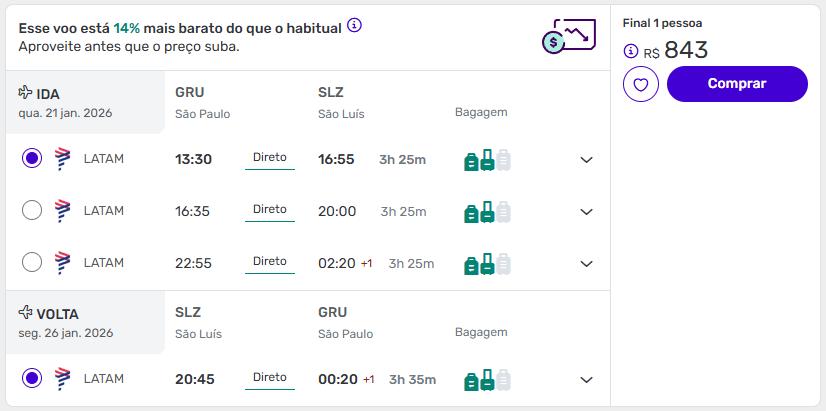Click baggage icons for the 16:35 flight
The height and width of the screenshot is (411, 826).
pos(487,211)
